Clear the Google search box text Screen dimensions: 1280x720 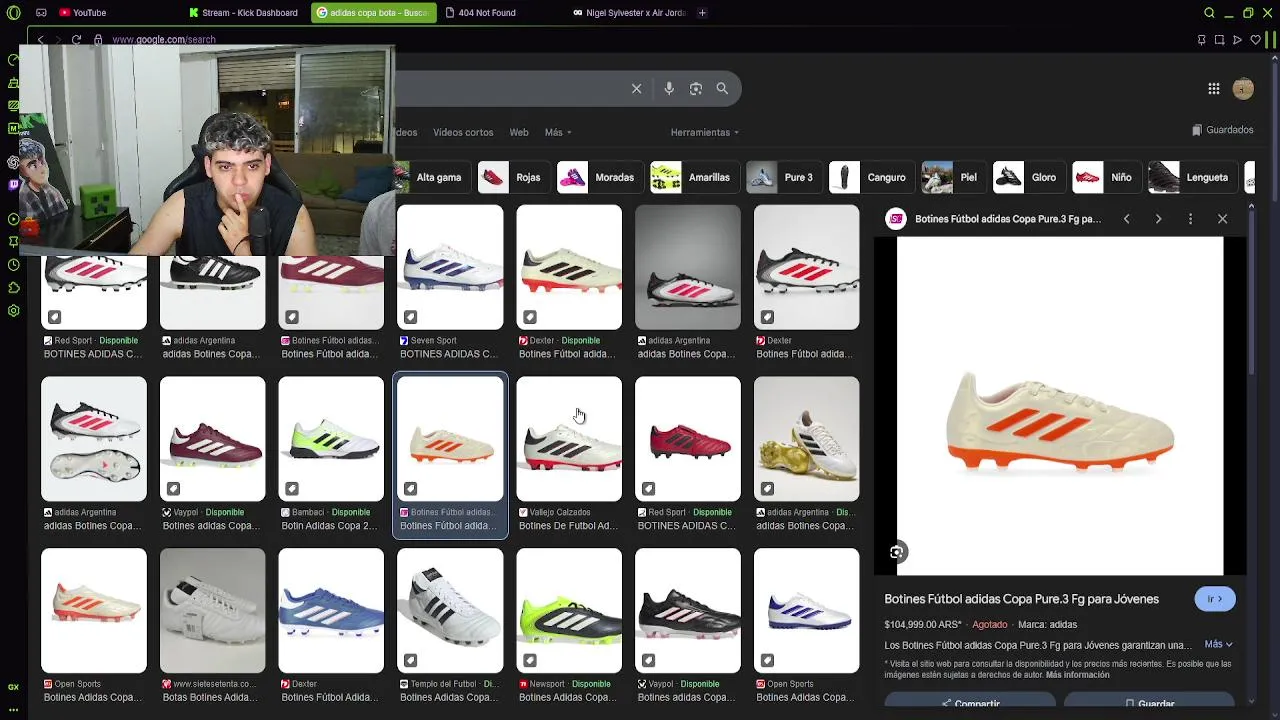coord(636,89)
